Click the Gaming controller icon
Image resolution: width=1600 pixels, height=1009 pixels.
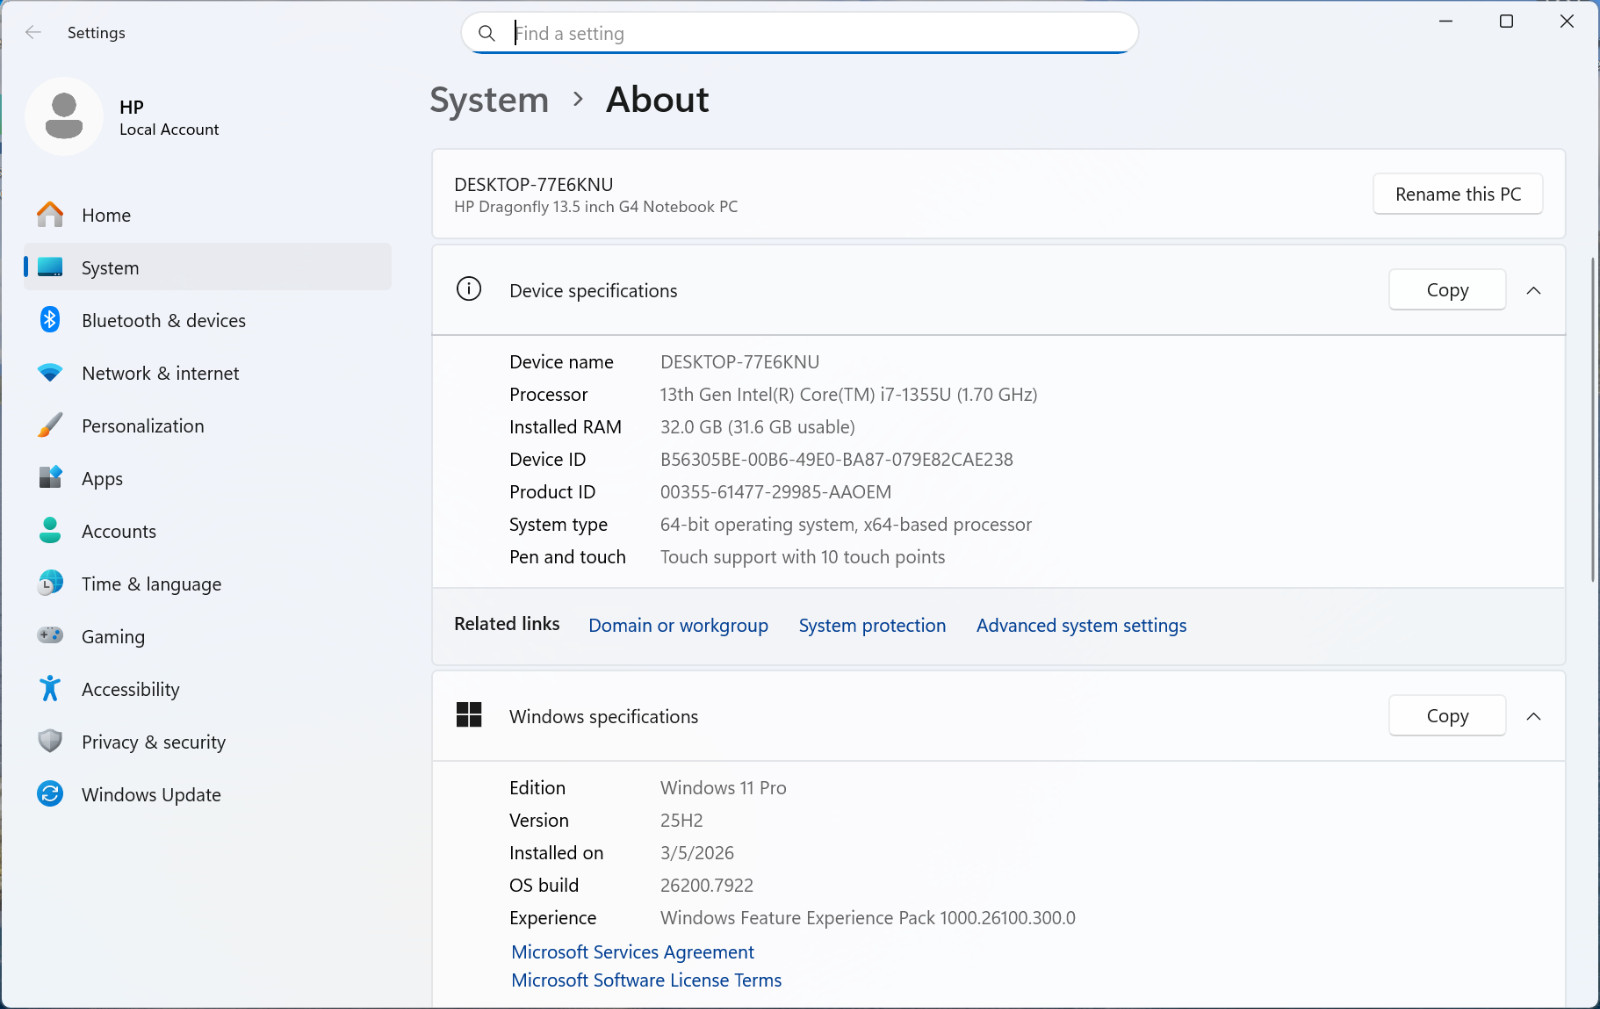pyautogui.click(x=50, y=636)
